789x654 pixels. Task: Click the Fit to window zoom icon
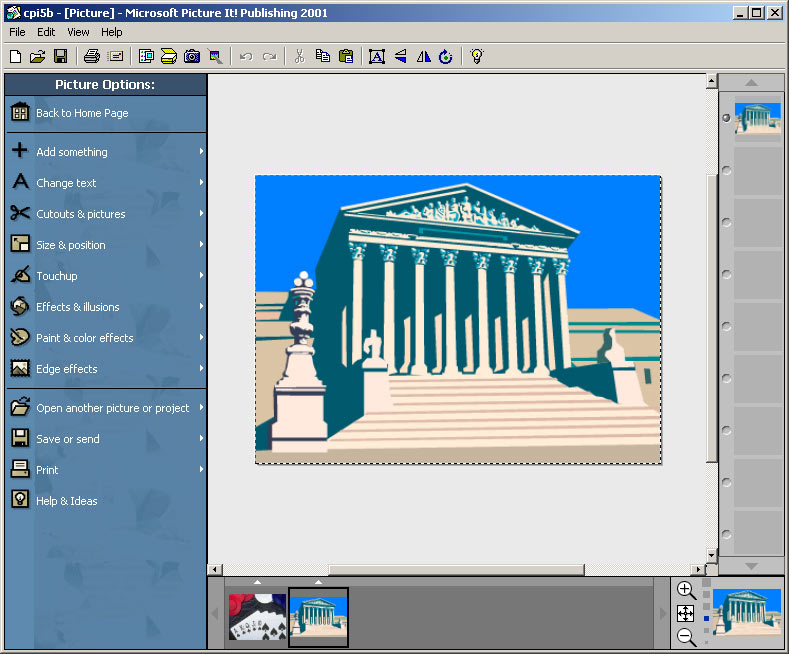tap(685, 614)
